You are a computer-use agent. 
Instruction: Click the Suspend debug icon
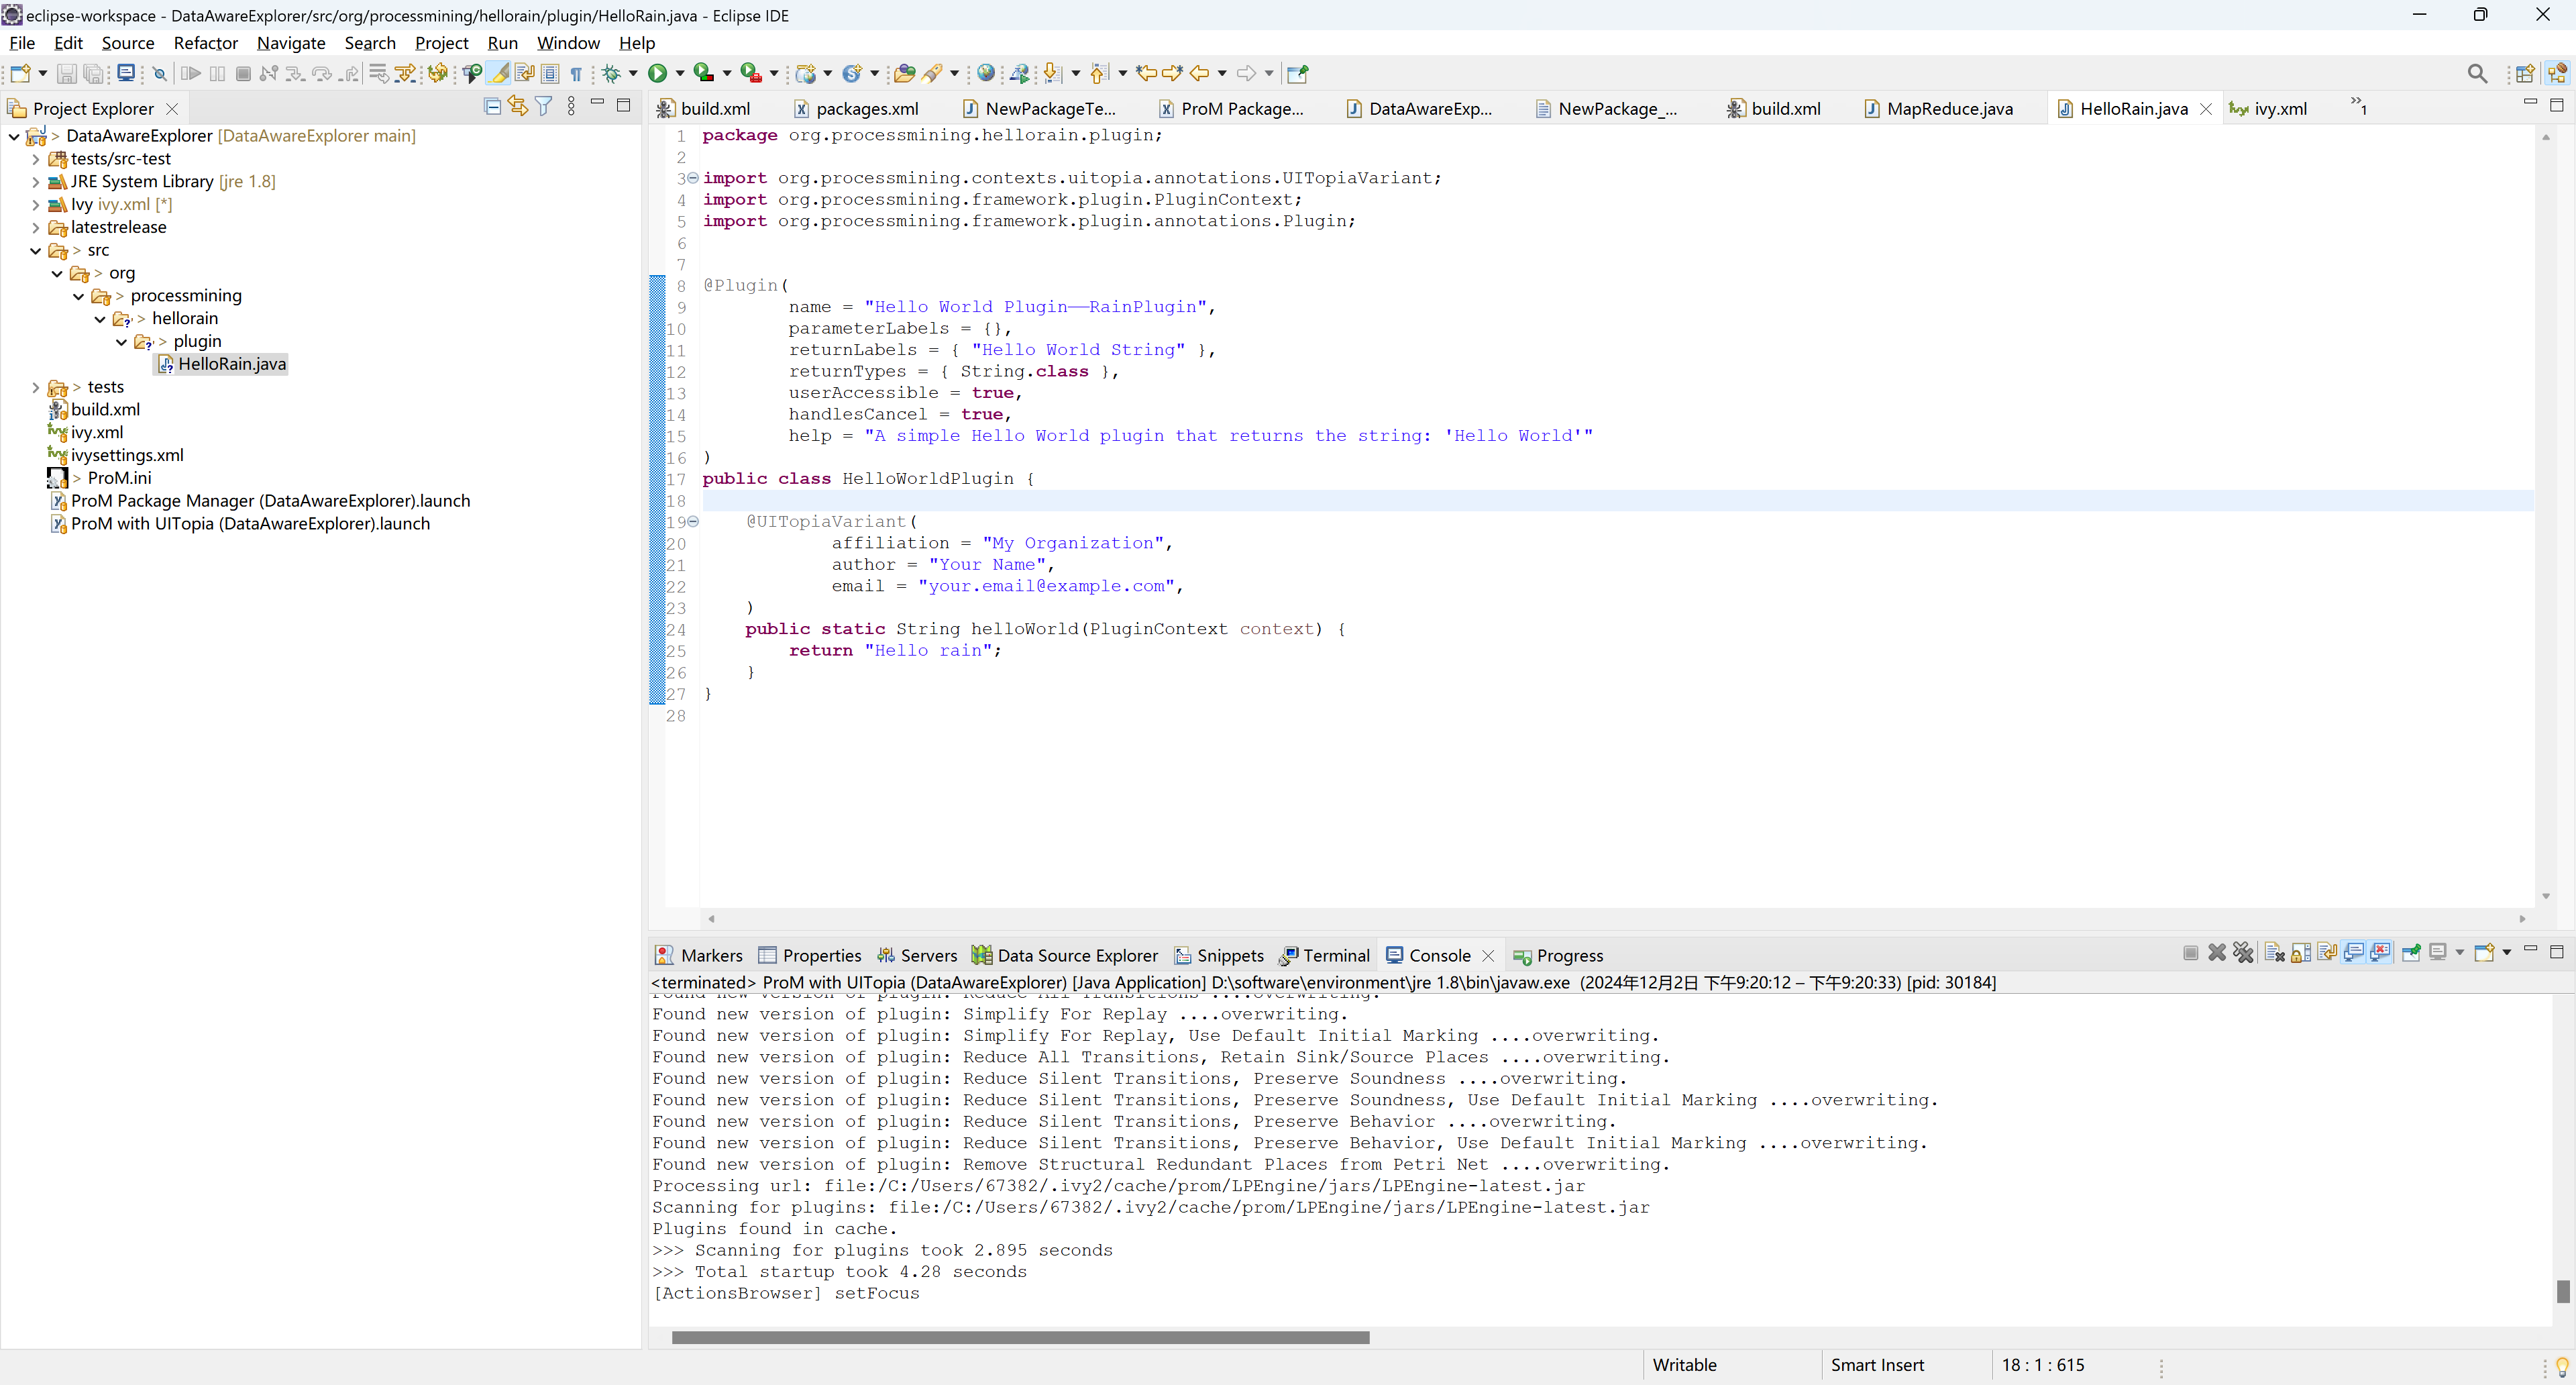tap(217, 73)
